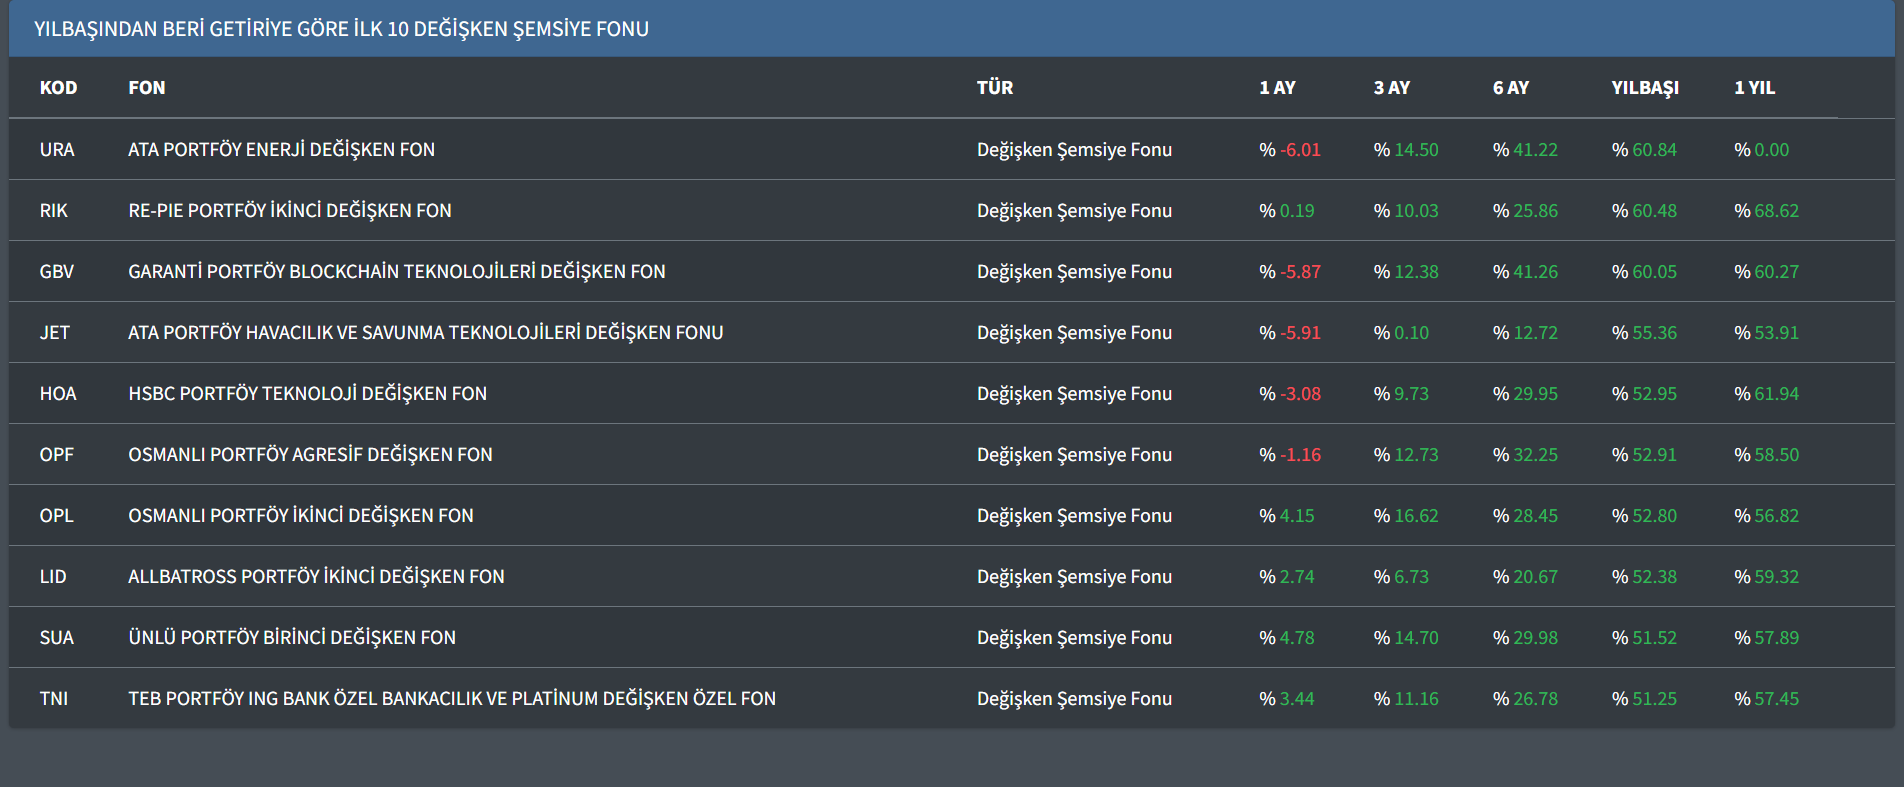Viewport: 1904px width, 787px height.
Task: Click the TNI fund code
Action: pos(54,699)
